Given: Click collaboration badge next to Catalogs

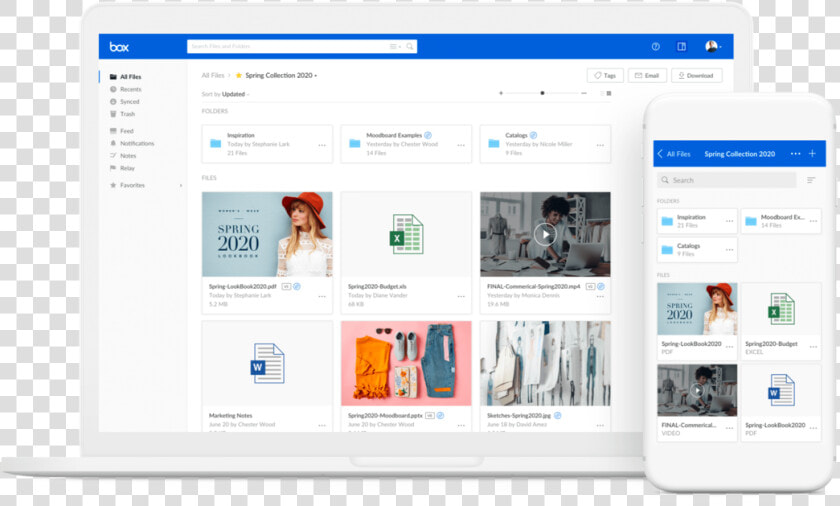Looking at the screenshot, I should click(533, 135).
